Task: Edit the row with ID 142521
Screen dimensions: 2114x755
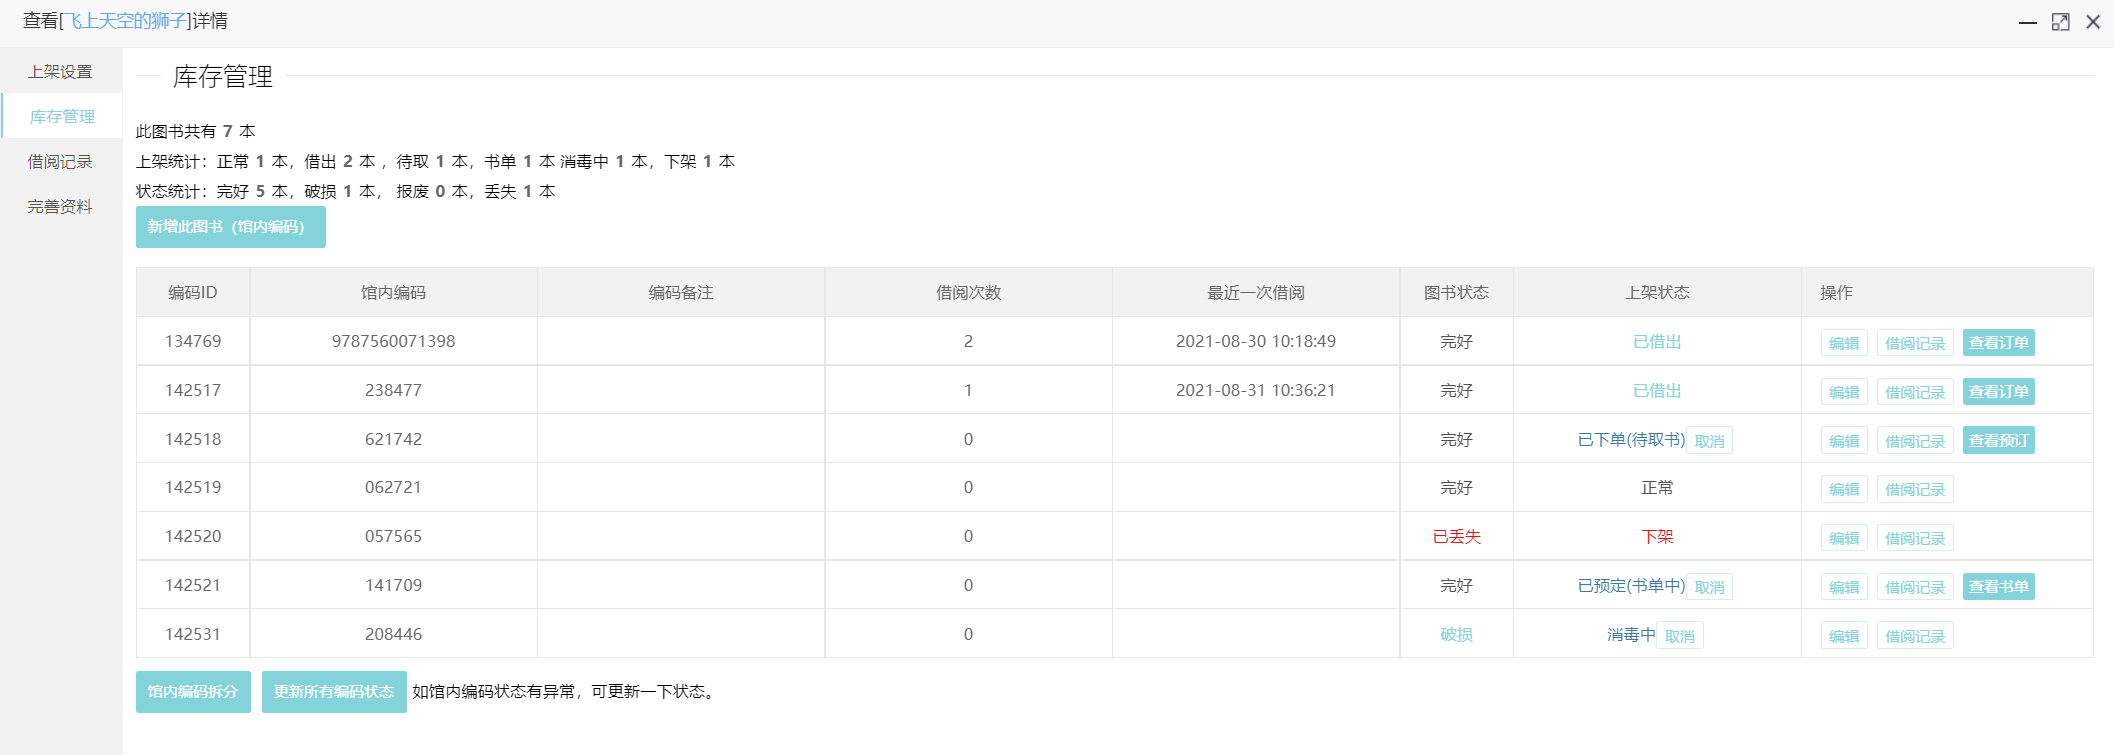Action: (1844, 587)
